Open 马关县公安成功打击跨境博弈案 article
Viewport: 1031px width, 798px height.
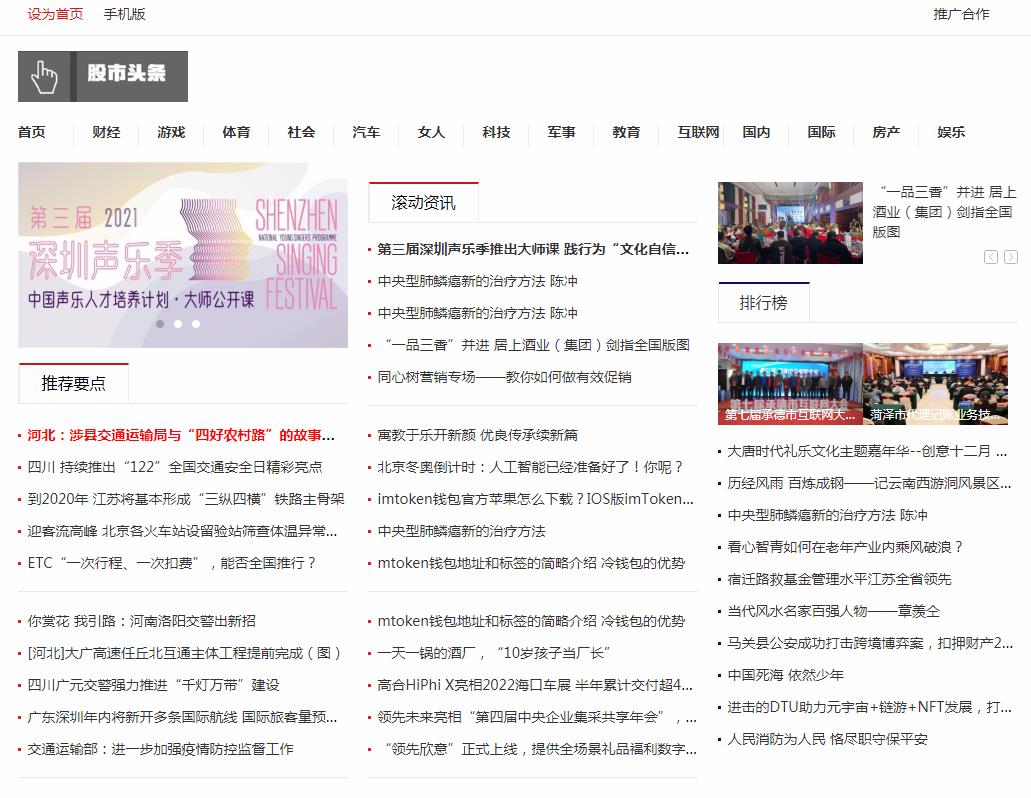tap(870, 643)
